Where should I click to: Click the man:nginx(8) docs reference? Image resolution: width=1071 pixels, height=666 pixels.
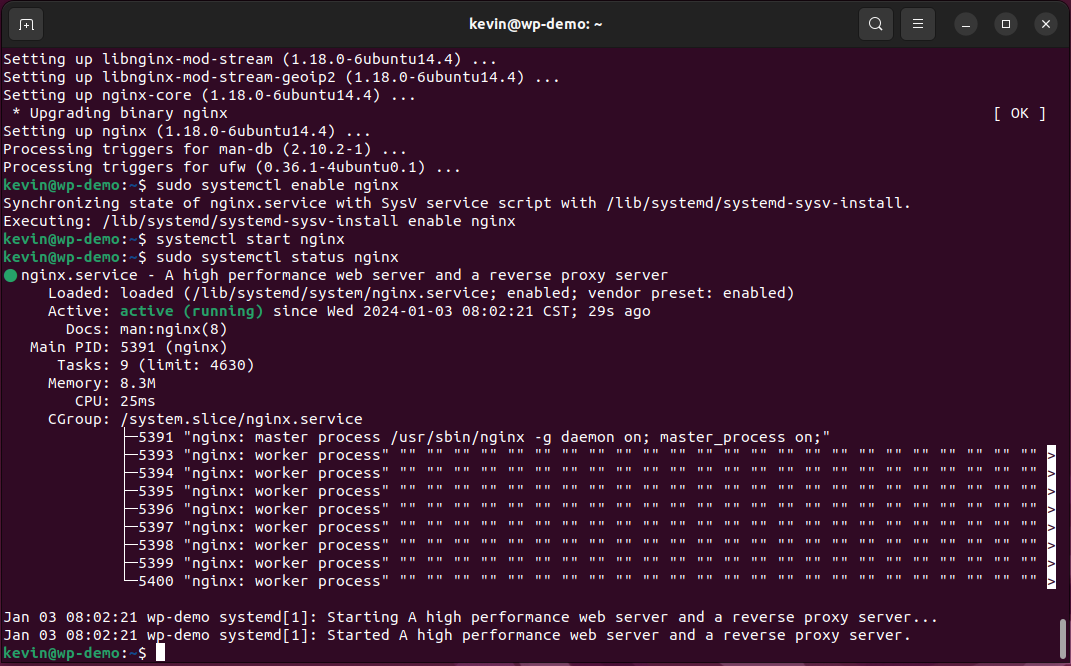click(x=173, y=329)
